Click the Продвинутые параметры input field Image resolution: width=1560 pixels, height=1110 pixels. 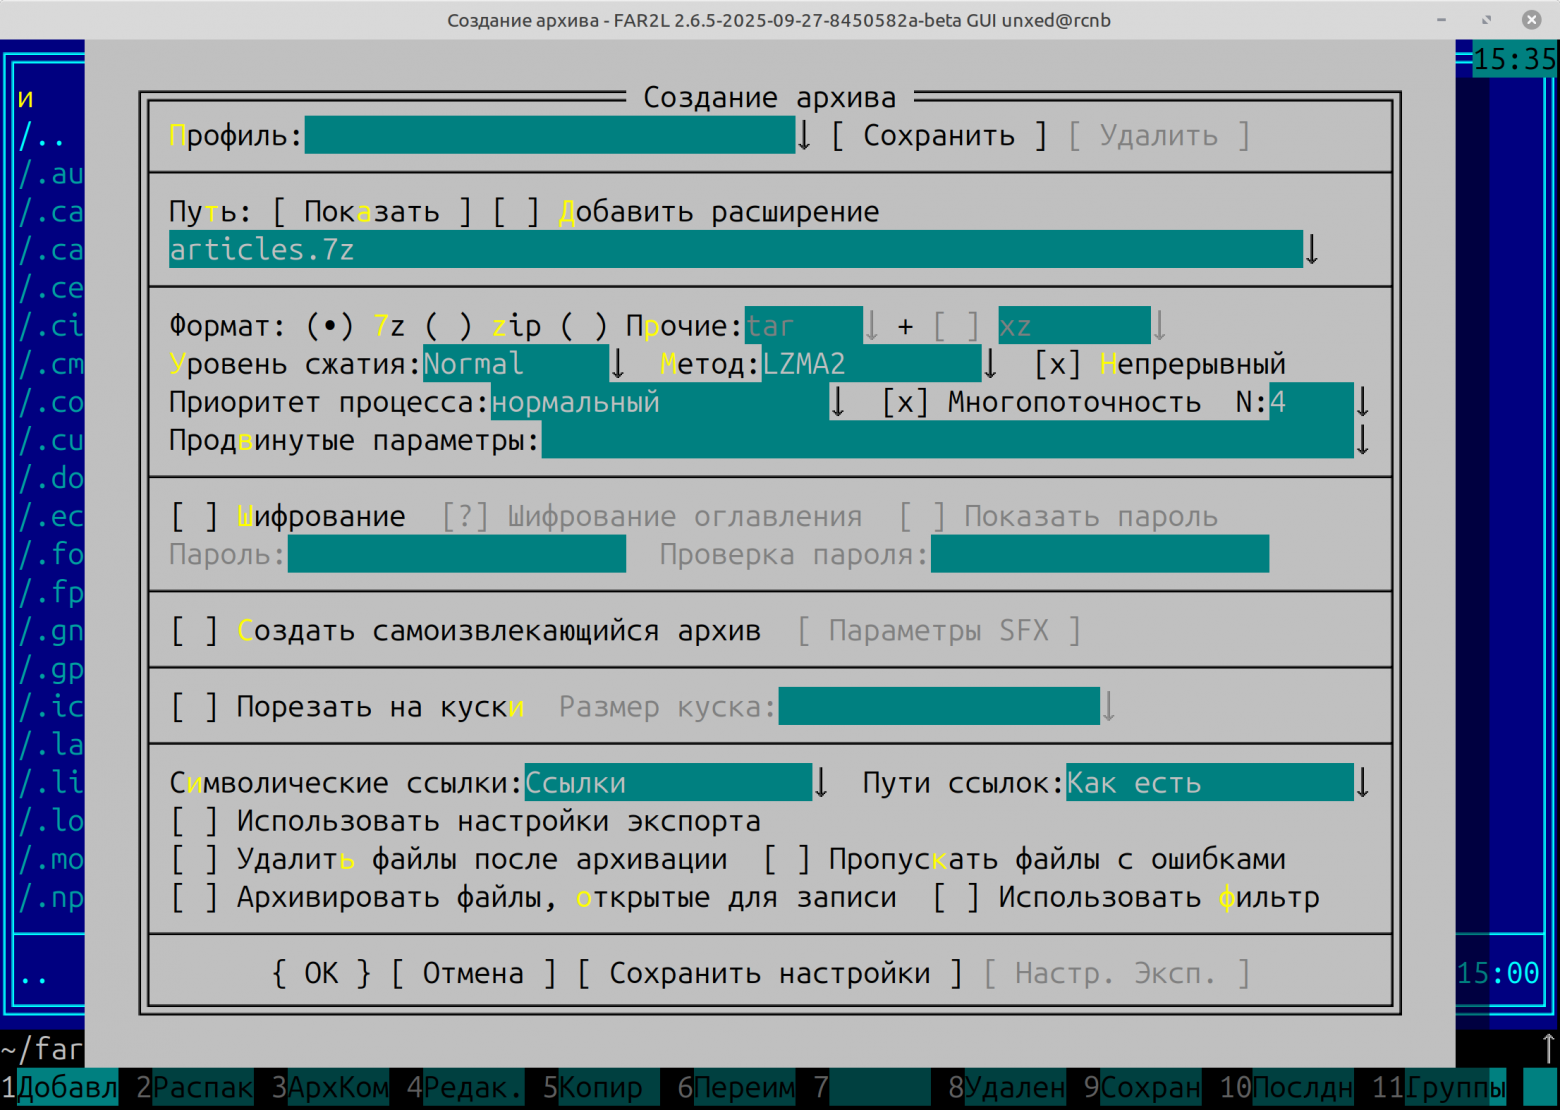click(947, 440)
